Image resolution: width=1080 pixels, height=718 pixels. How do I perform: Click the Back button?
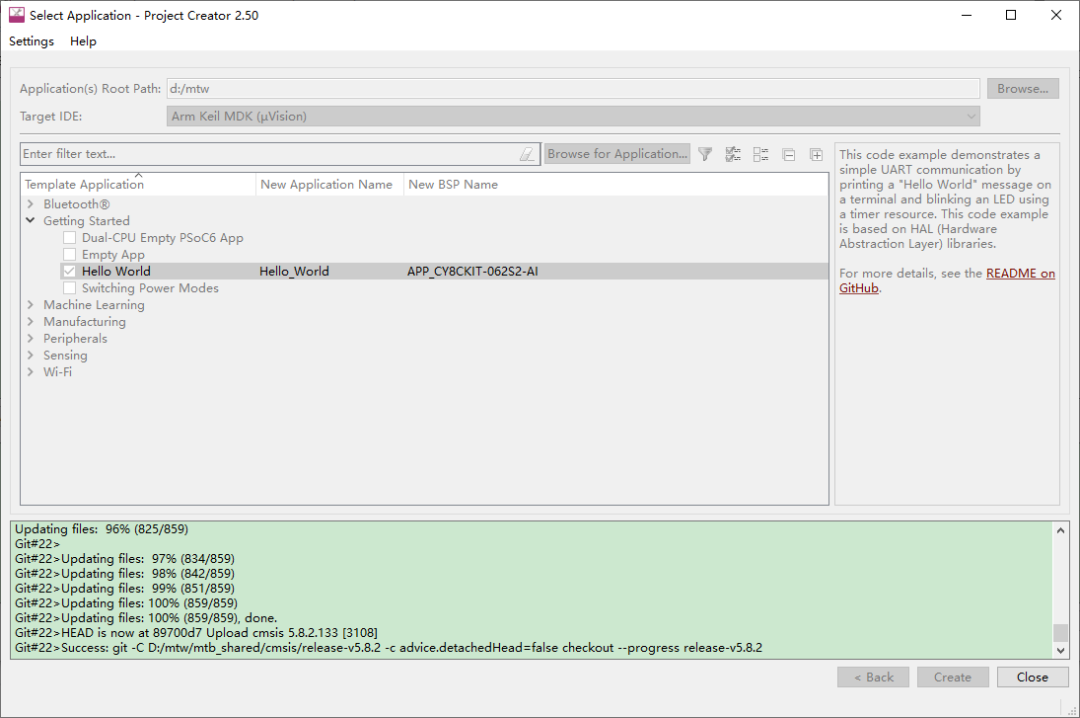click(x=873, y=677)
